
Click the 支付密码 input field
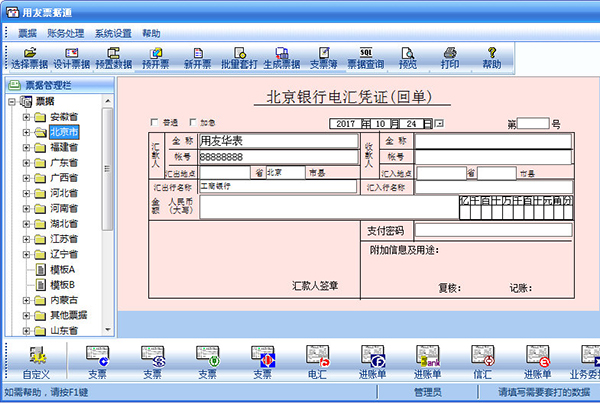click(x=494, y=230)
